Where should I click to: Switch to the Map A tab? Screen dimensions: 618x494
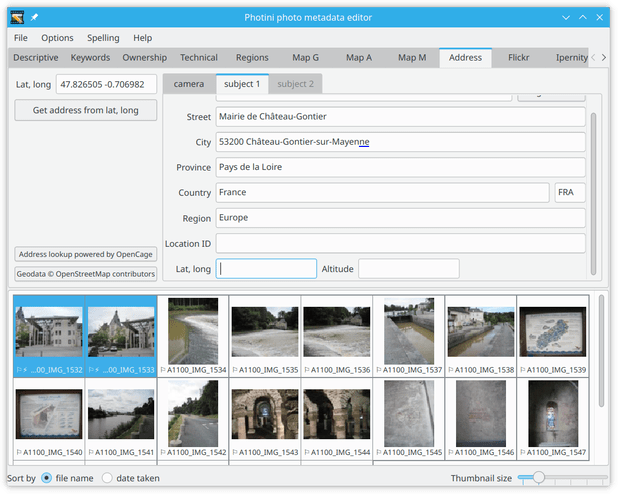(358, 58)
